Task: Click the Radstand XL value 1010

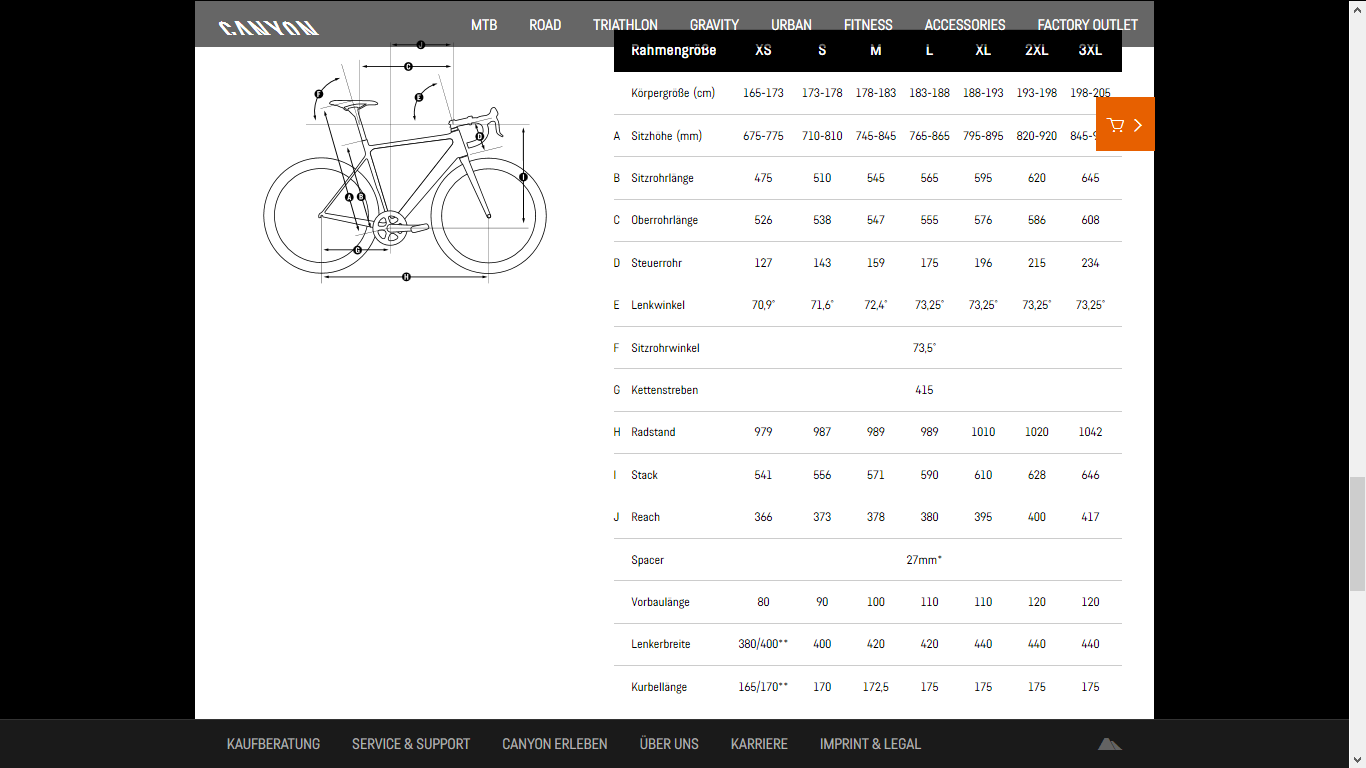Action: pyautogui.click(x=983, y=432)
